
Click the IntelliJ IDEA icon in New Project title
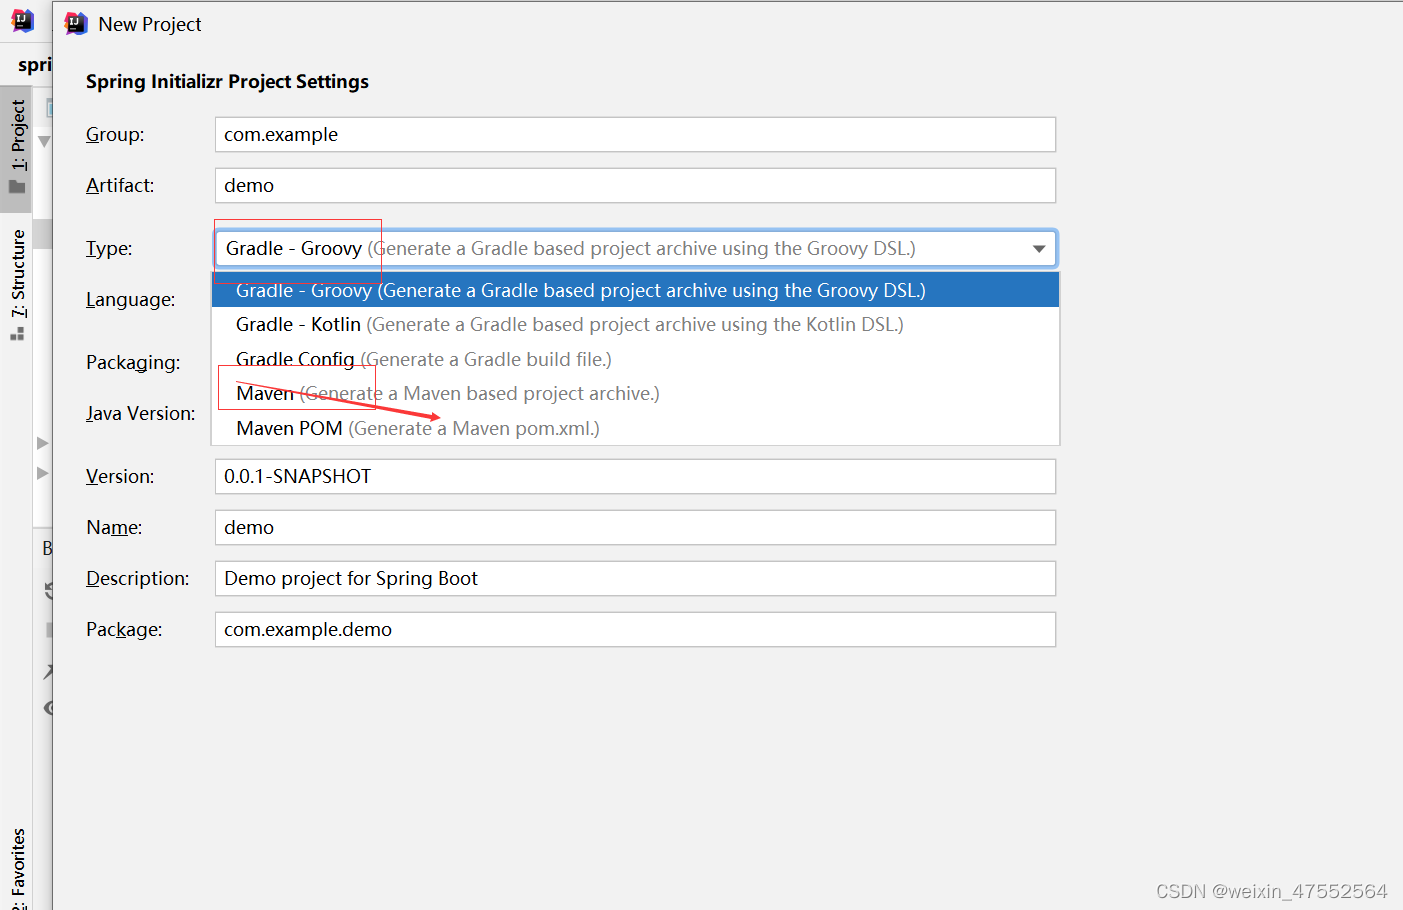pyautogui.click(x=76, y=24)
